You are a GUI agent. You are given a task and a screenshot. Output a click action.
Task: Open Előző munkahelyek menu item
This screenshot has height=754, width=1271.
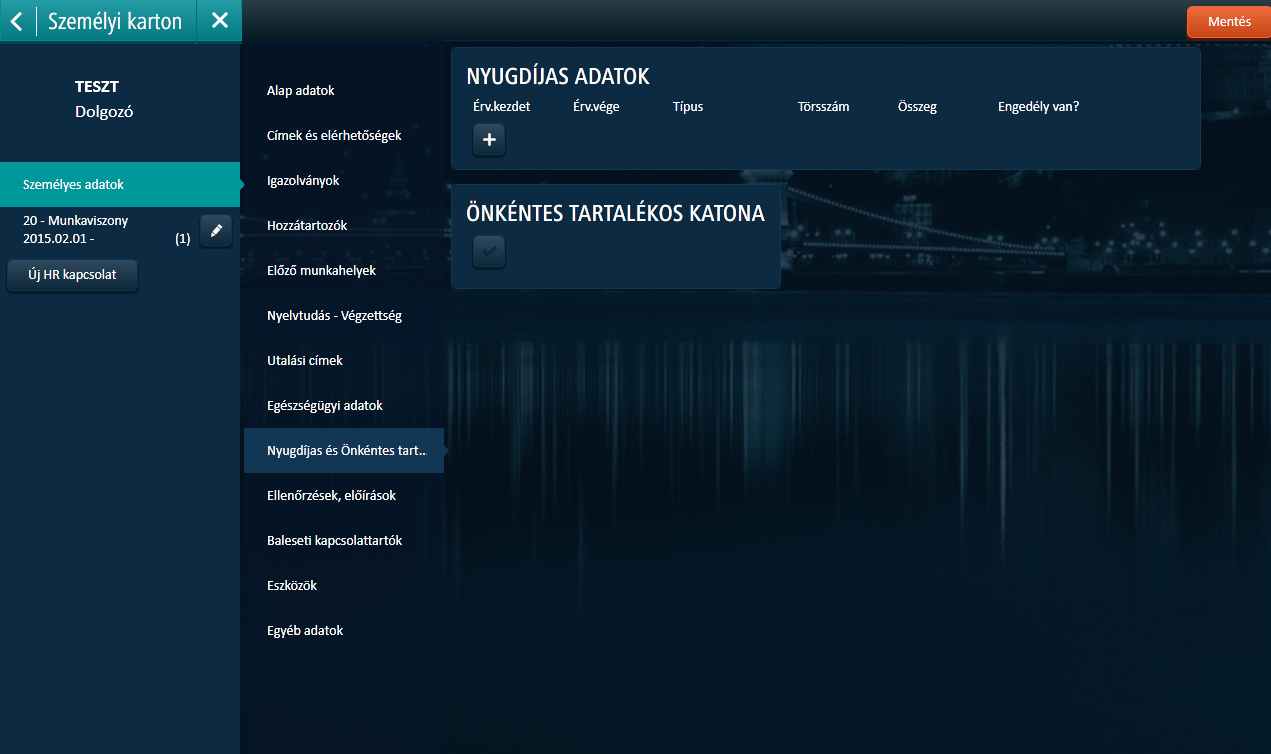[x=321, y=271]
